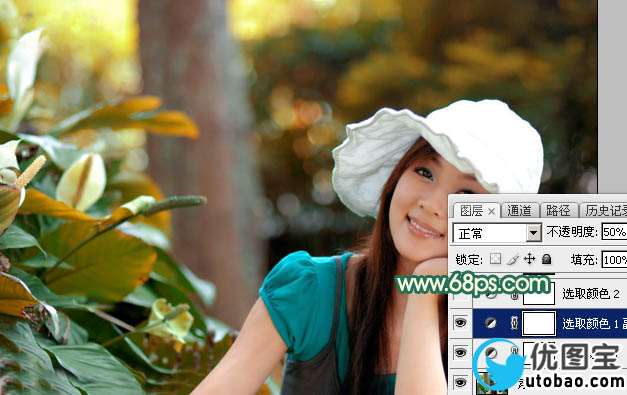Screen dimensions: 627x395
Task: Click the 填充 fill field showing 100%
Action: point(615,260)
